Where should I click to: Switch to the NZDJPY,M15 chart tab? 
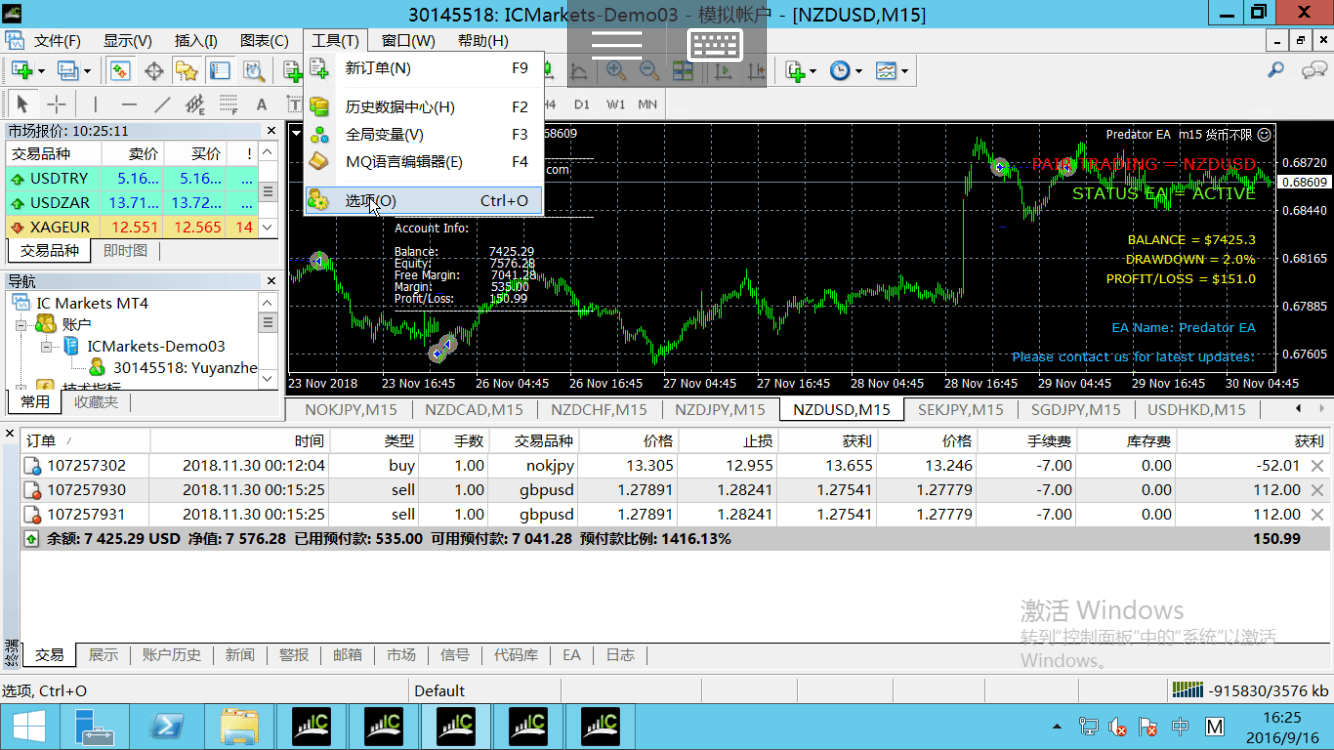click(x=720, y=409)
